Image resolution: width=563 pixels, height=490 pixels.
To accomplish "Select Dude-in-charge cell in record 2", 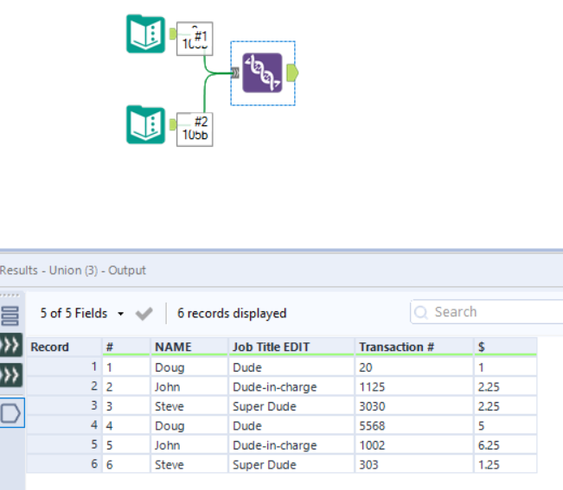I will (291, 387).
